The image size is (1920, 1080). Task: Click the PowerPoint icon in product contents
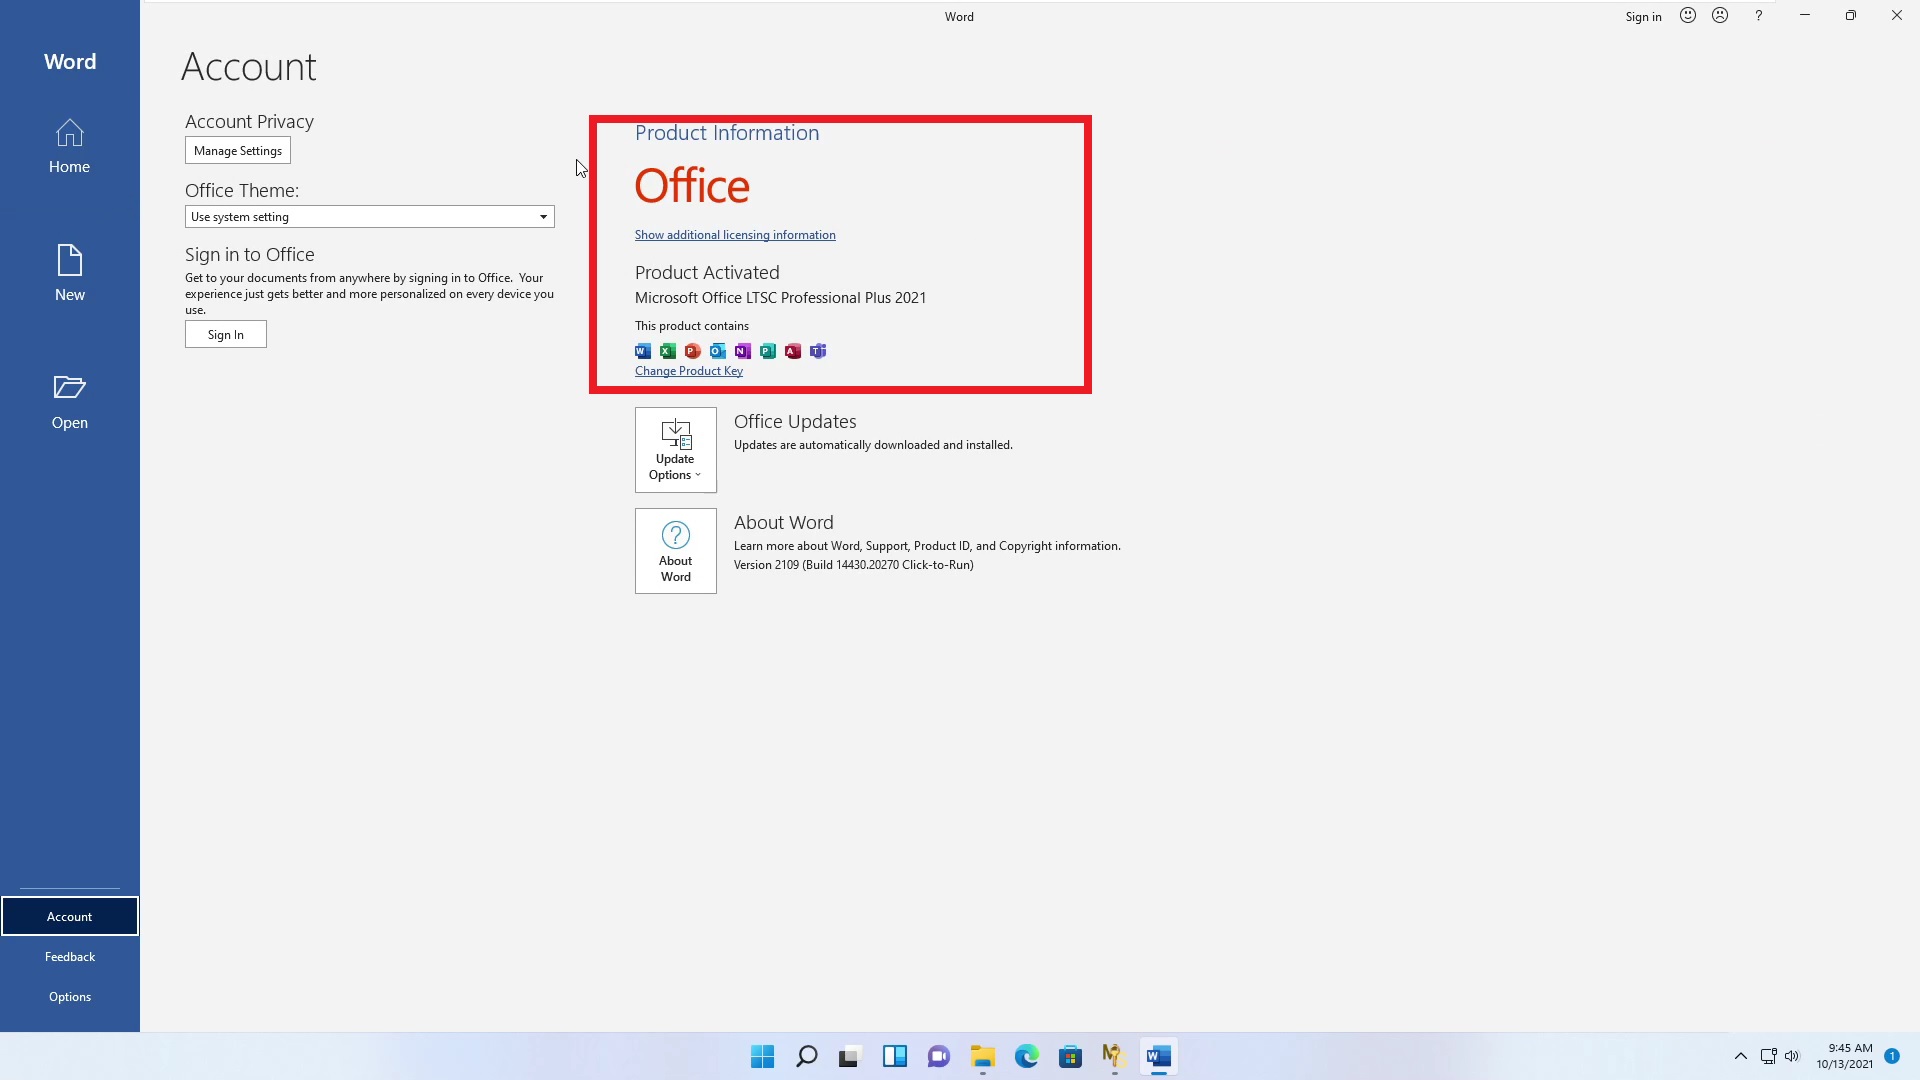click(693, 351)
